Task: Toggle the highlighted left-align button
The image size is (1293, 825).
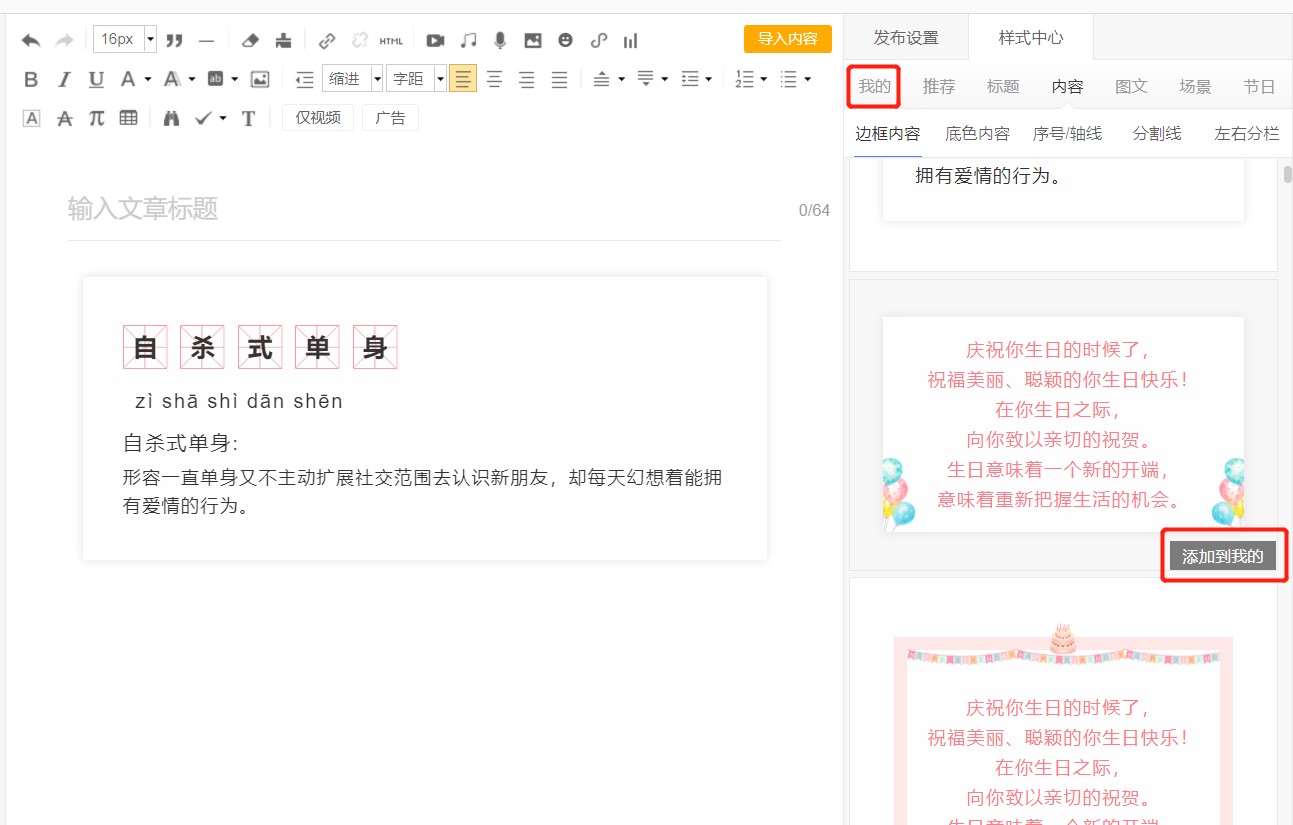Action: click(462, 79)
